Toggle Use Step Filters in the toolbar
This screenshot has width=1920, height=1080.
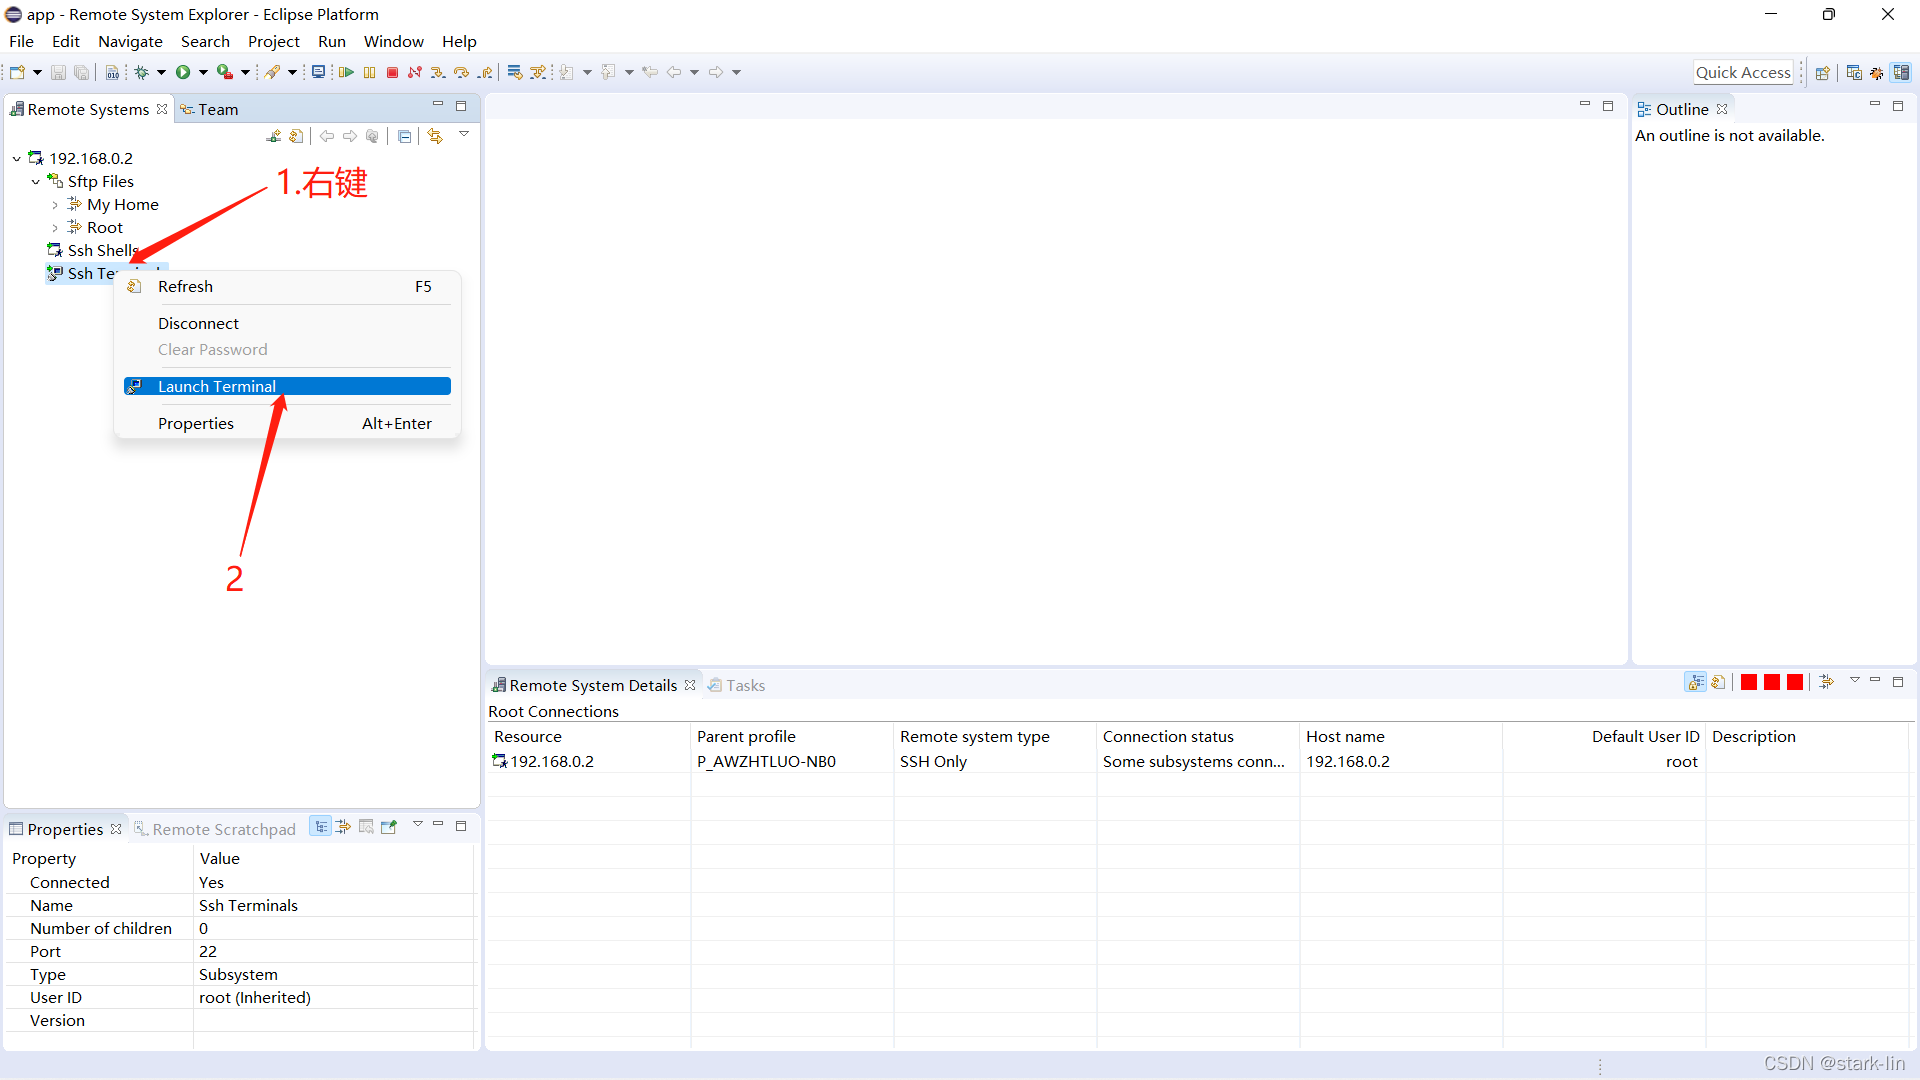538,72
